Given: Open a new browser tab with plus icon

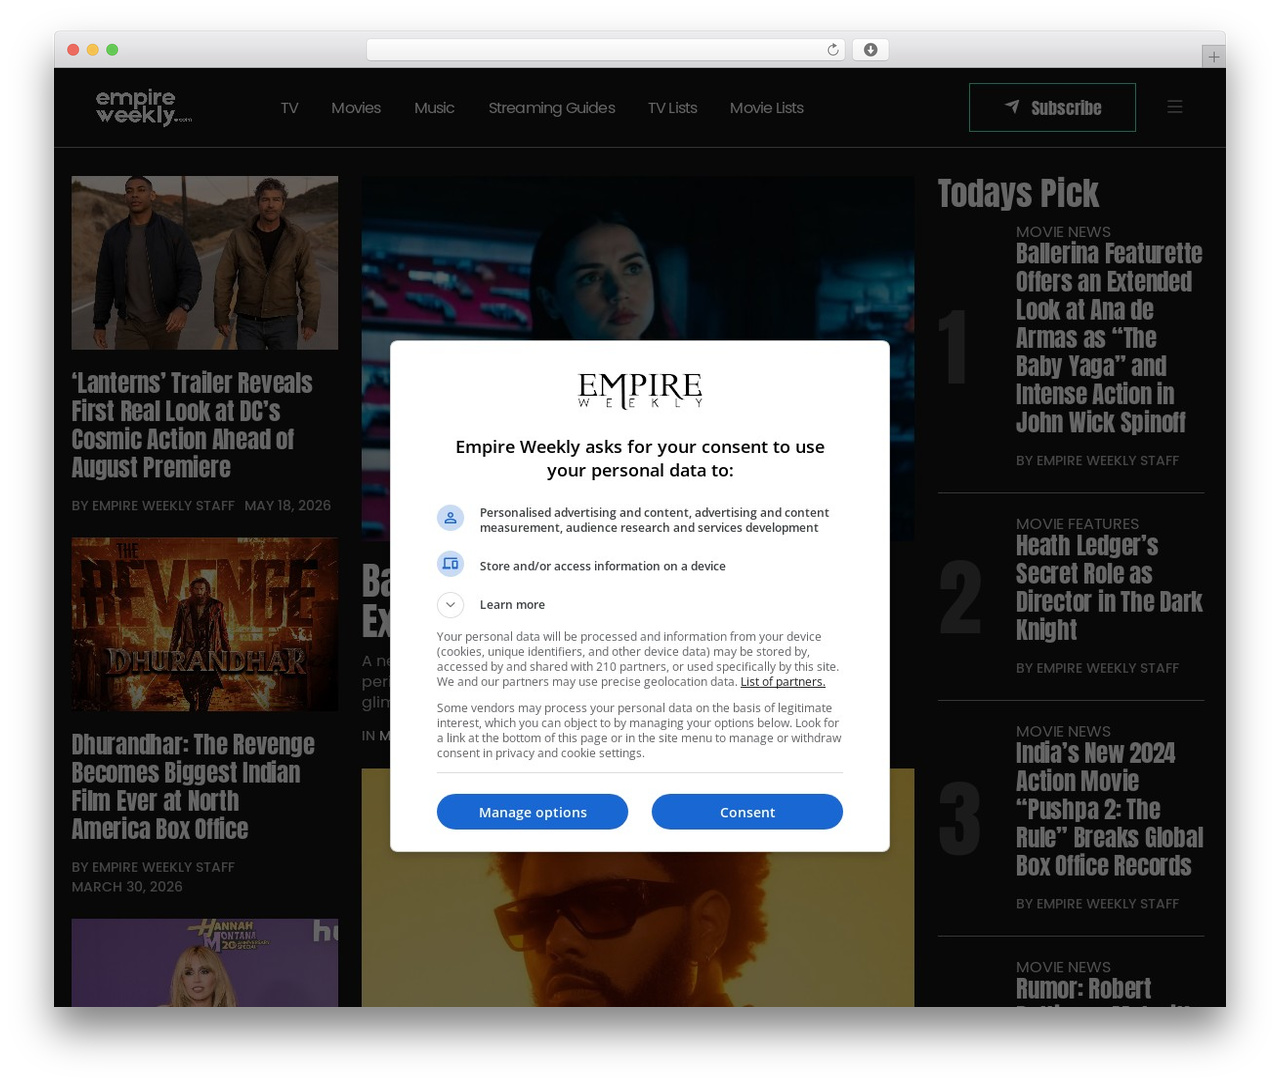Looking at the screenshot, I should (1213, 57).
